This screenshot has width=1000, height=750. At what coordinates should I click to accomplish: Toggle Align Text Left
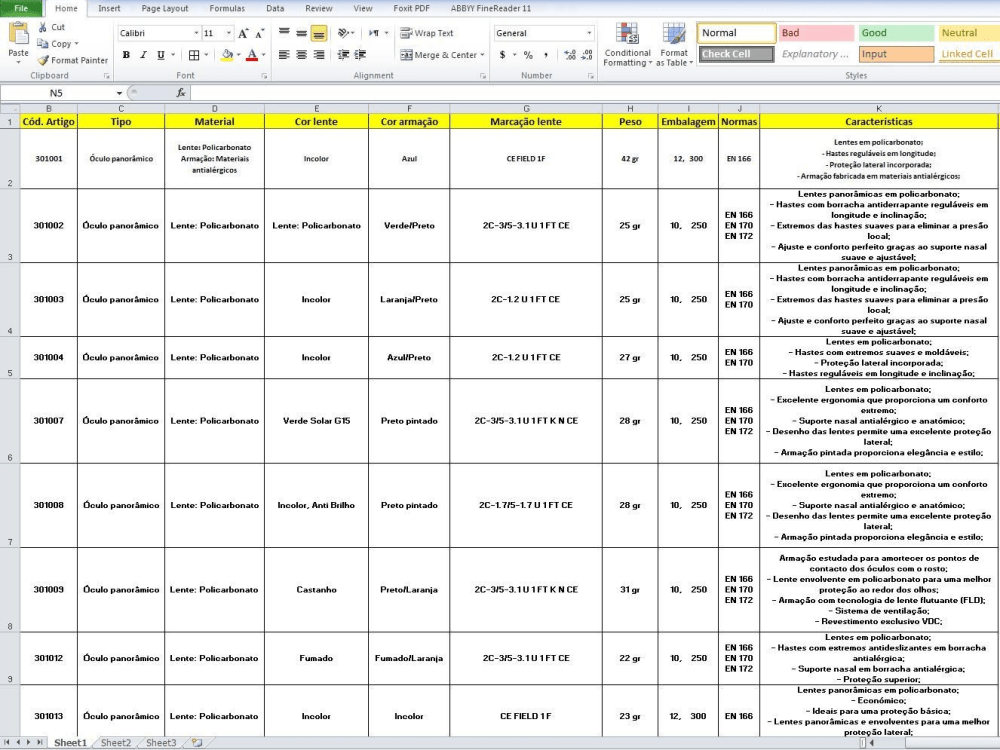click(284, 55)
